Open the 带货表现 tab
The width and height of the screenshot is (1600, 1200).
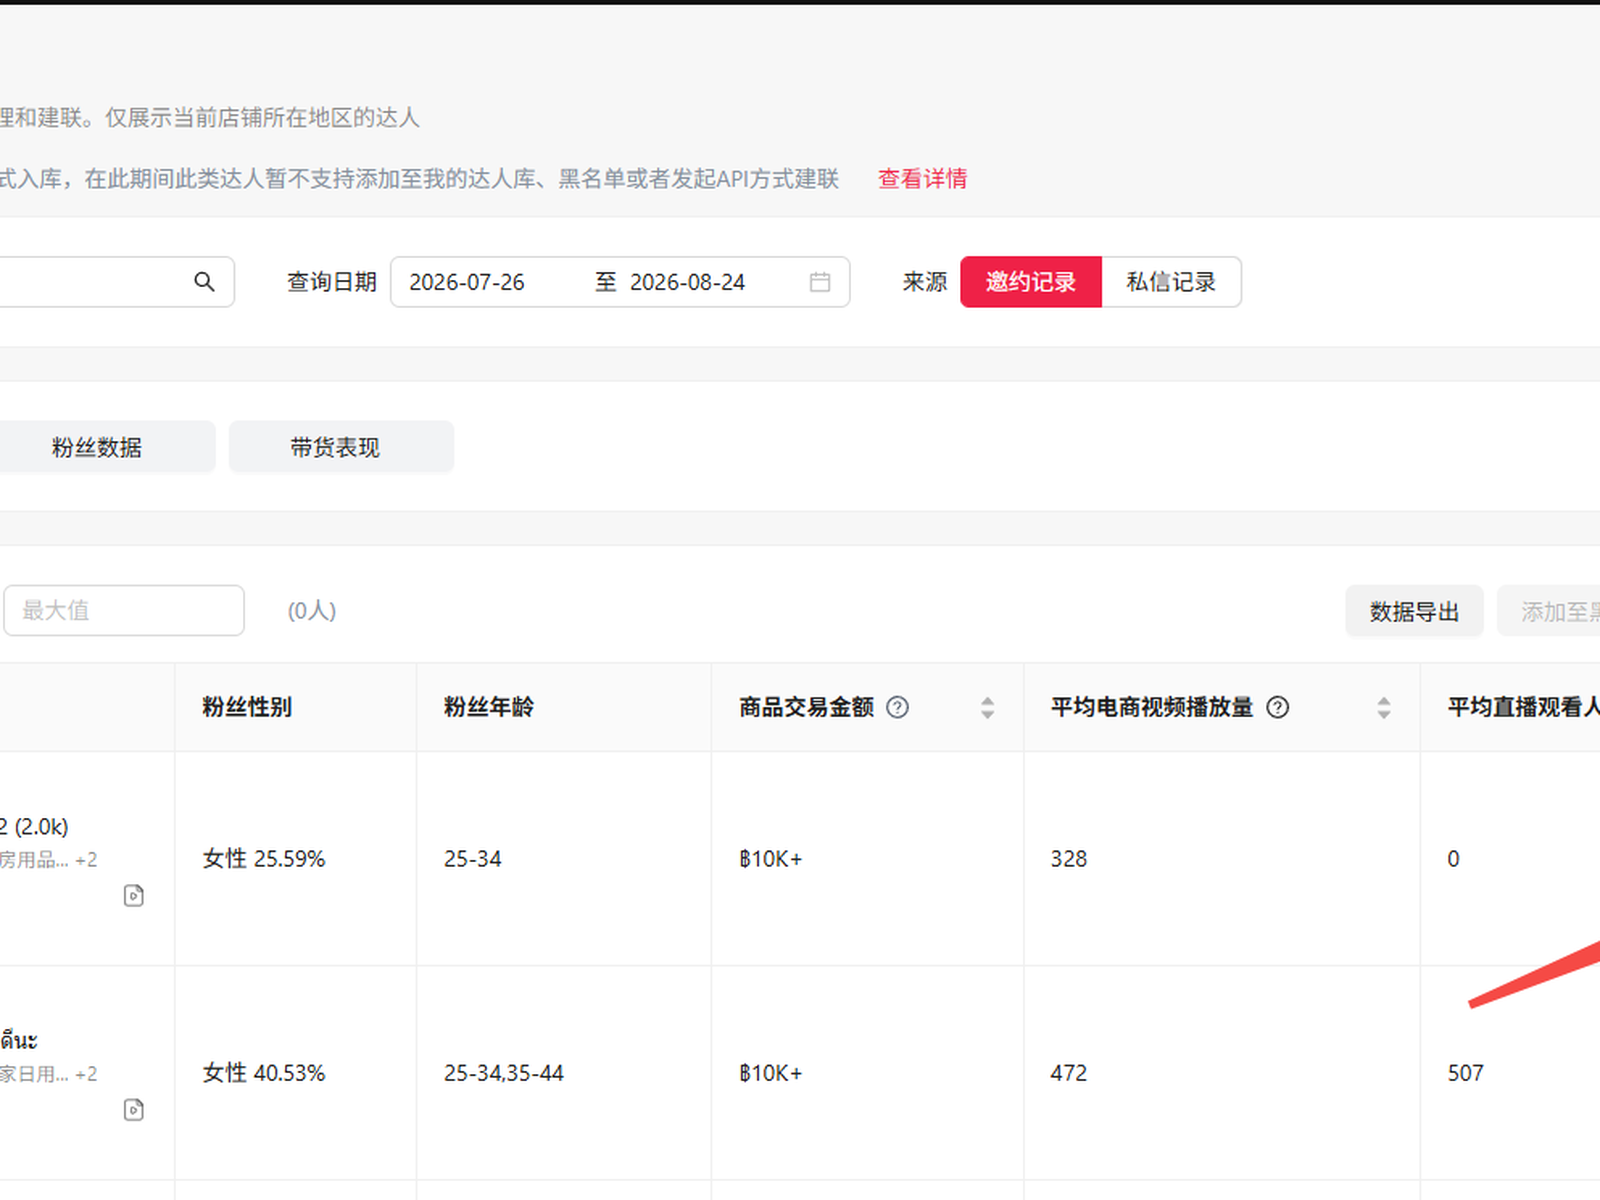[341, 447]
